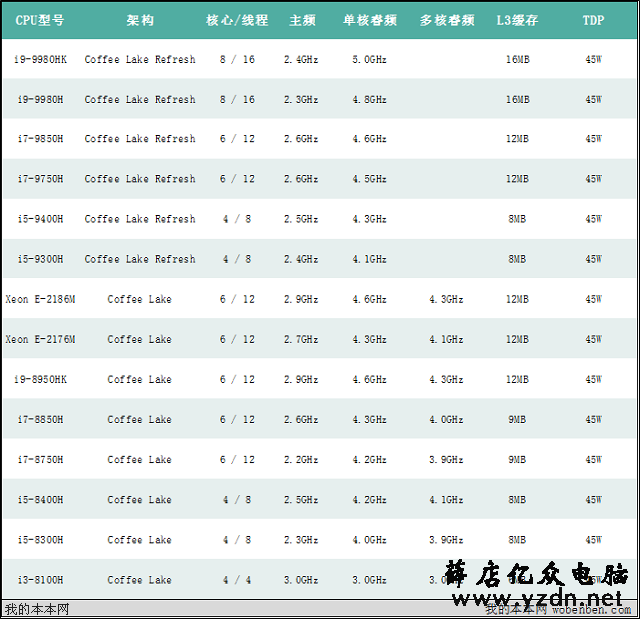Click the 主频 column header
This screenshot has height=619, width=640.
coord(302,20)
